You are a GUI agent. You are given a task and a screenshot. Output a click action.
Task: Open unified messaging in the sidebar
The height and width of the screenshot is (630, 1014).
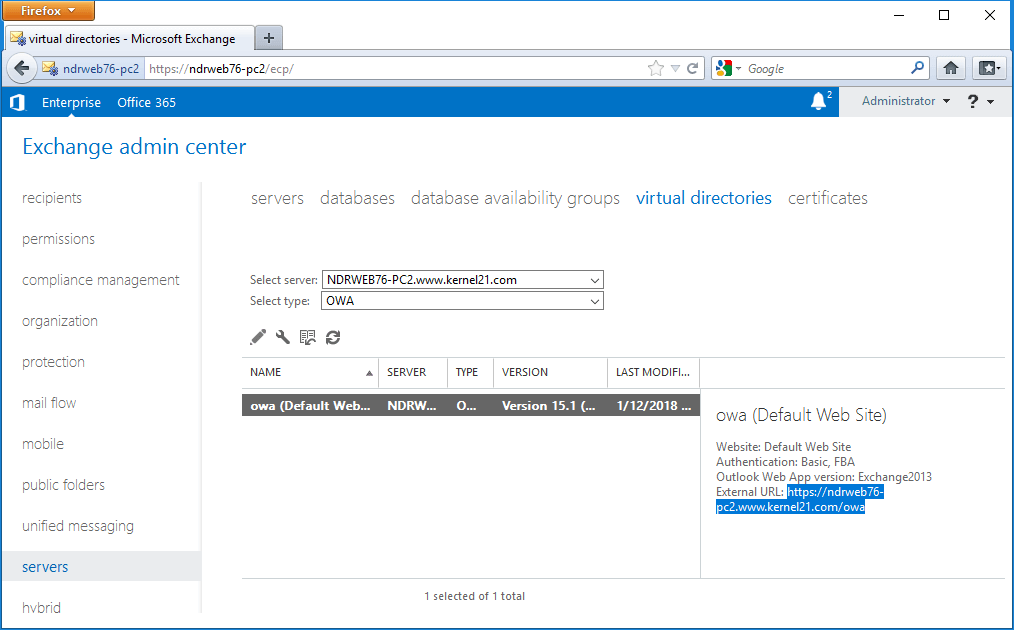78,526
